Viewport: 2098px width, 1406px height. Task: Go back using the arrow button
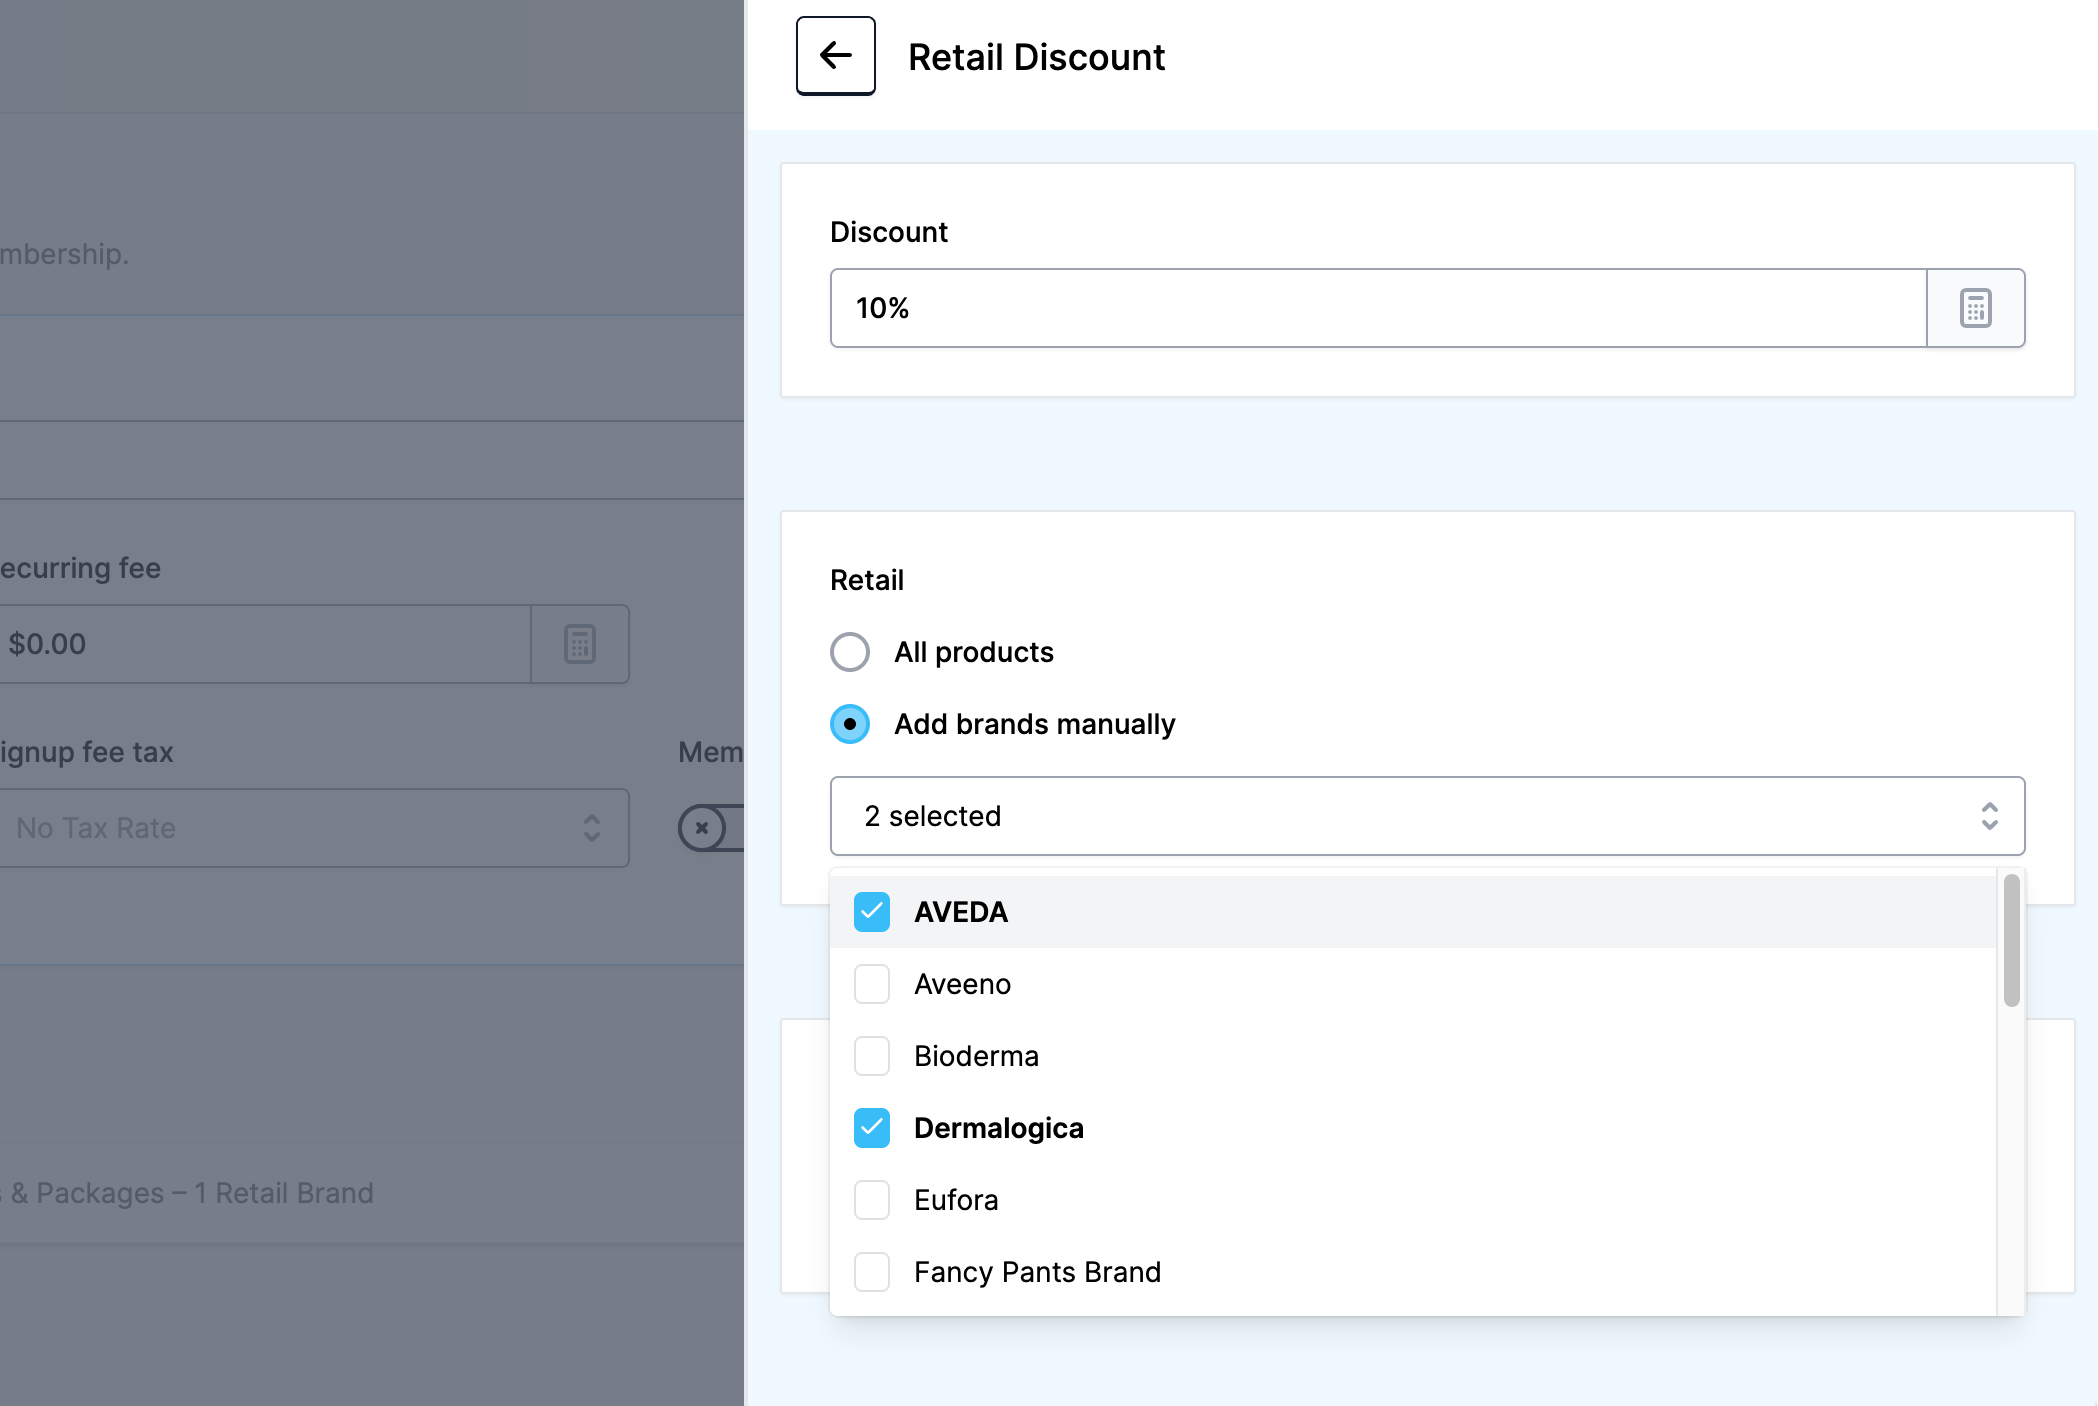pyautogui.click(x=835, y=56)
